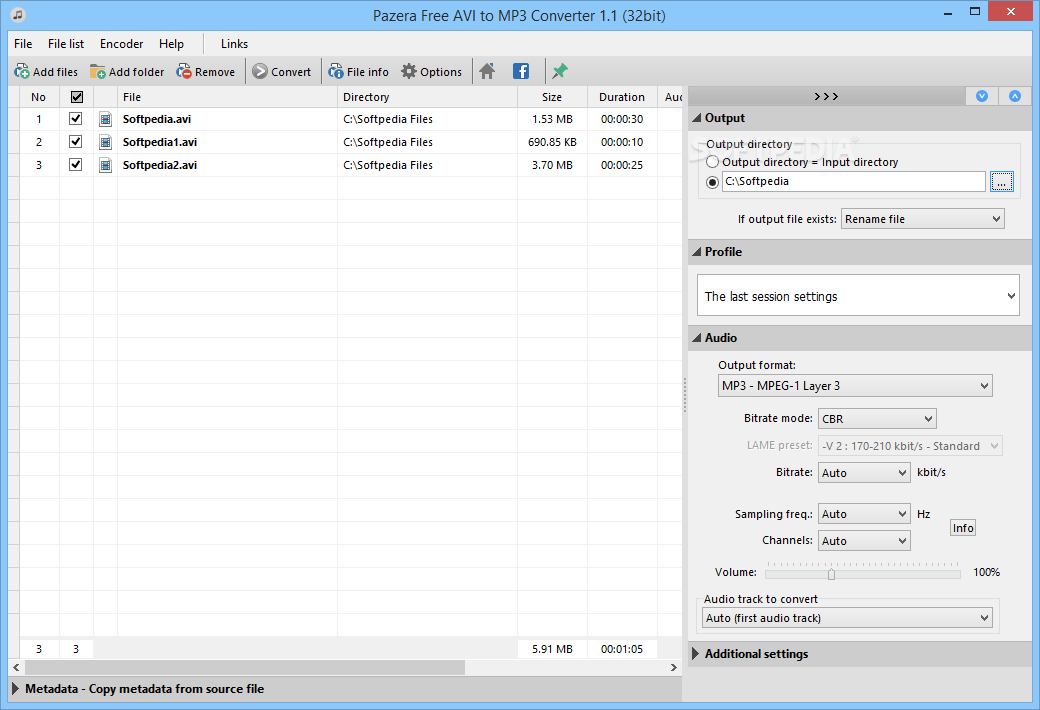Open the Help menu
Viewport: 1040px width, 710px height.
click(171, 44)
